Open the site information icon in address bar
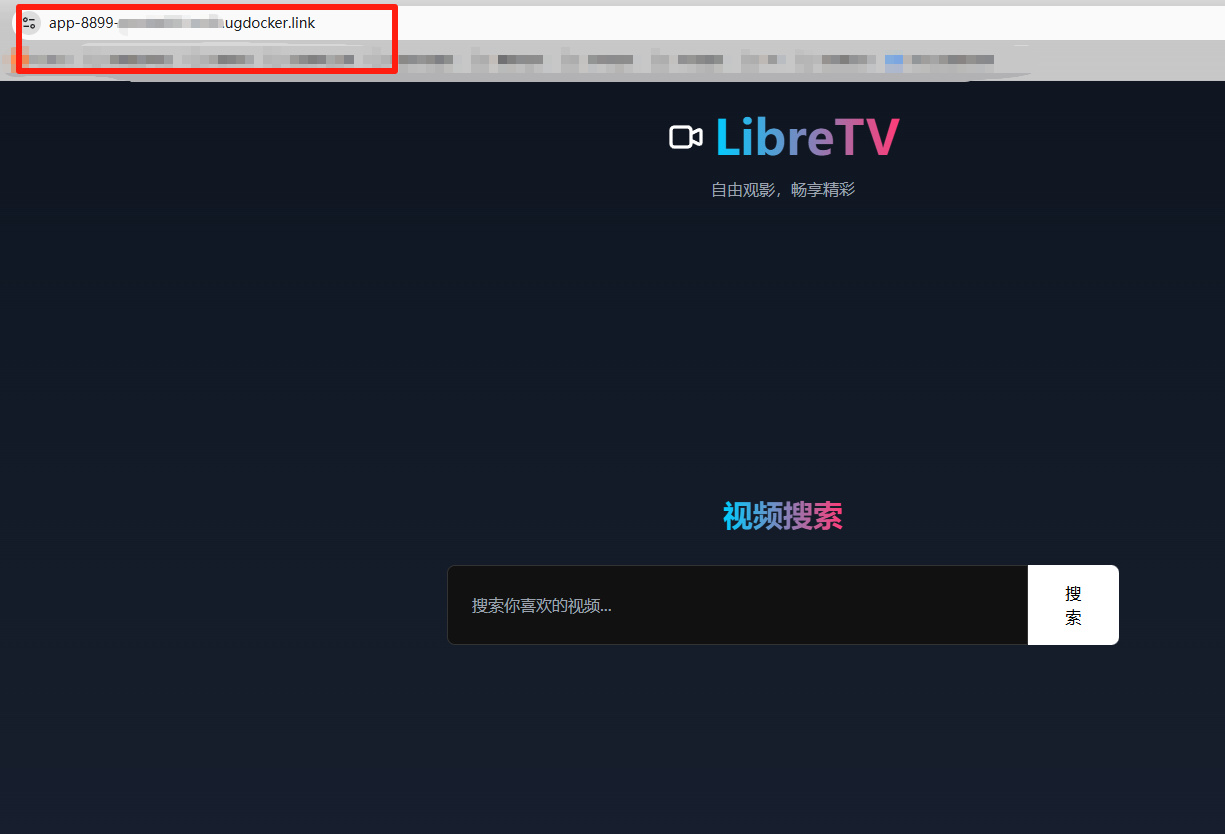Screen dimensions: 1225x834 (29, 22)
